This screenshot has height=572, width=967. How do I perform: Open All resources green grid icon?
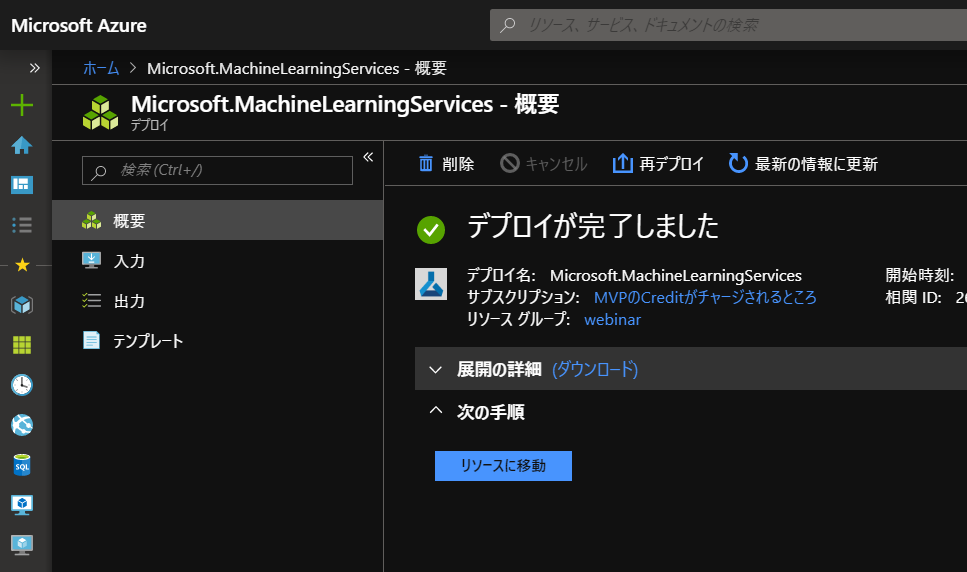[x=22, y=345]
